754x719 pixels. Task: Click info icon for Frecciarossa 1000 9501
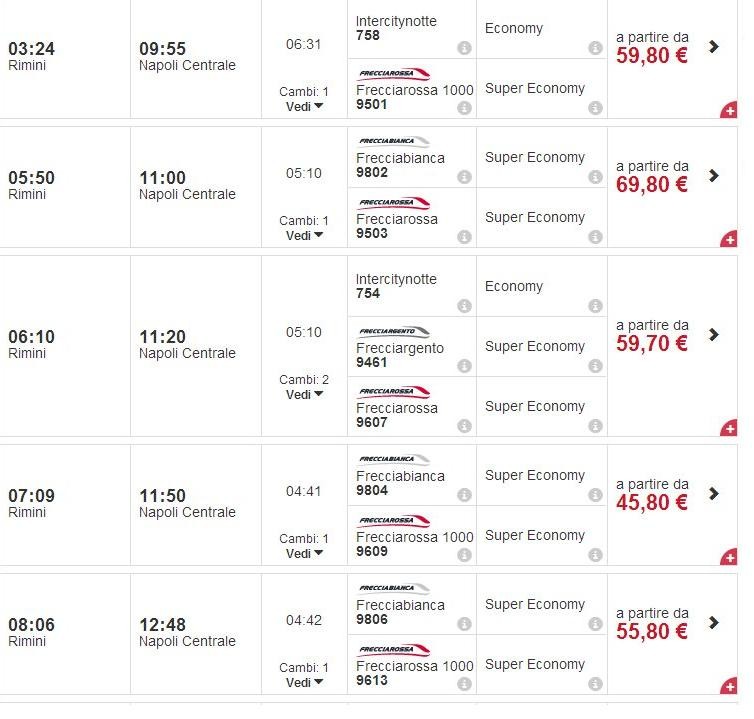click(x=464, y=108)
